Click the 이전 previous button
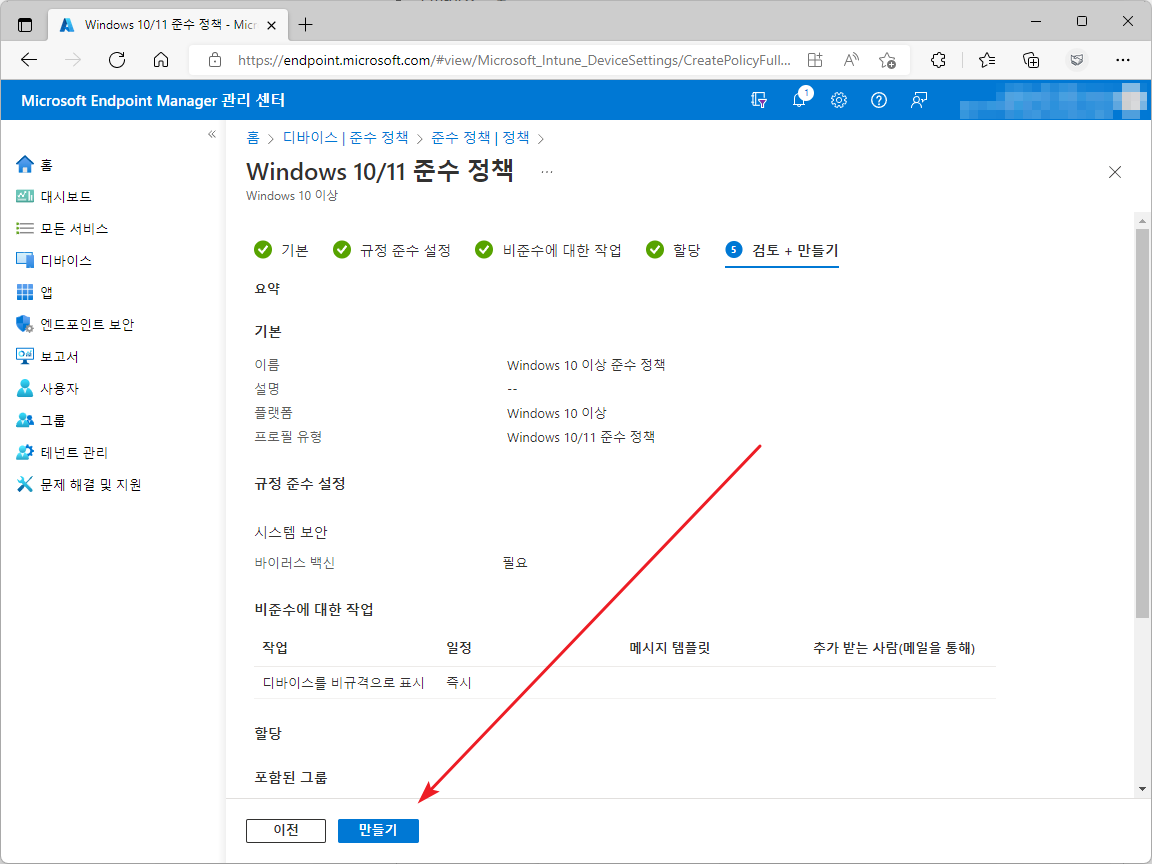This screenshot has height=864, width=1152. coord(286,830)
